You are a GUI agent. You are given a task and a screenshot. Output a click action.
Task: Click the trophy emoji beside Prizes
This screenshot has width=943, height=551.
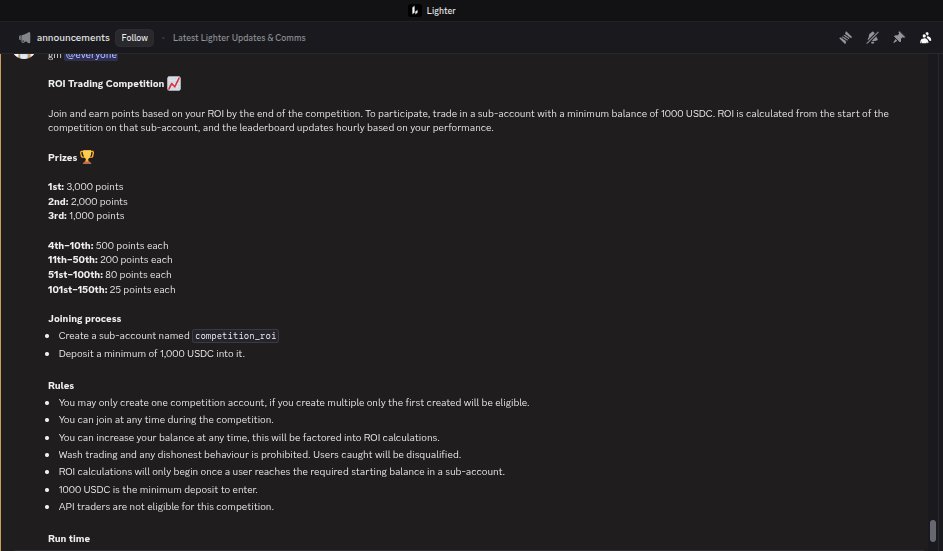point(87,157)
